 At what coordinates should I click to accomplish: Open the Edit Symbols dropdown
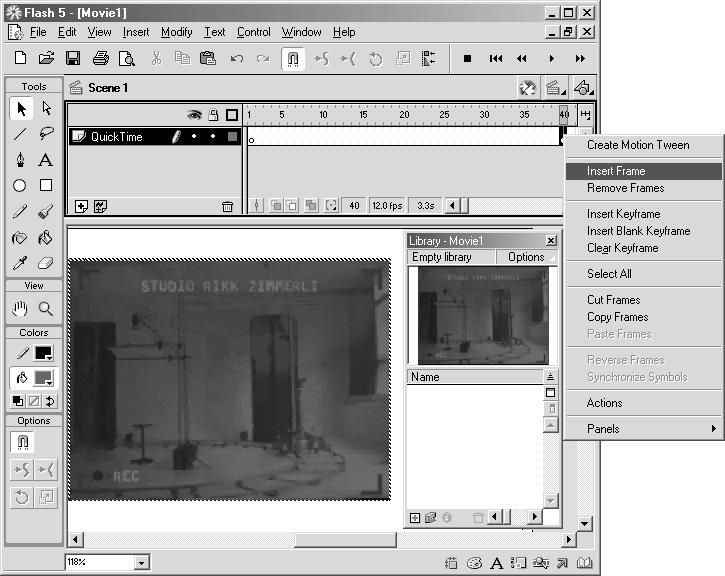coord(584,88)
